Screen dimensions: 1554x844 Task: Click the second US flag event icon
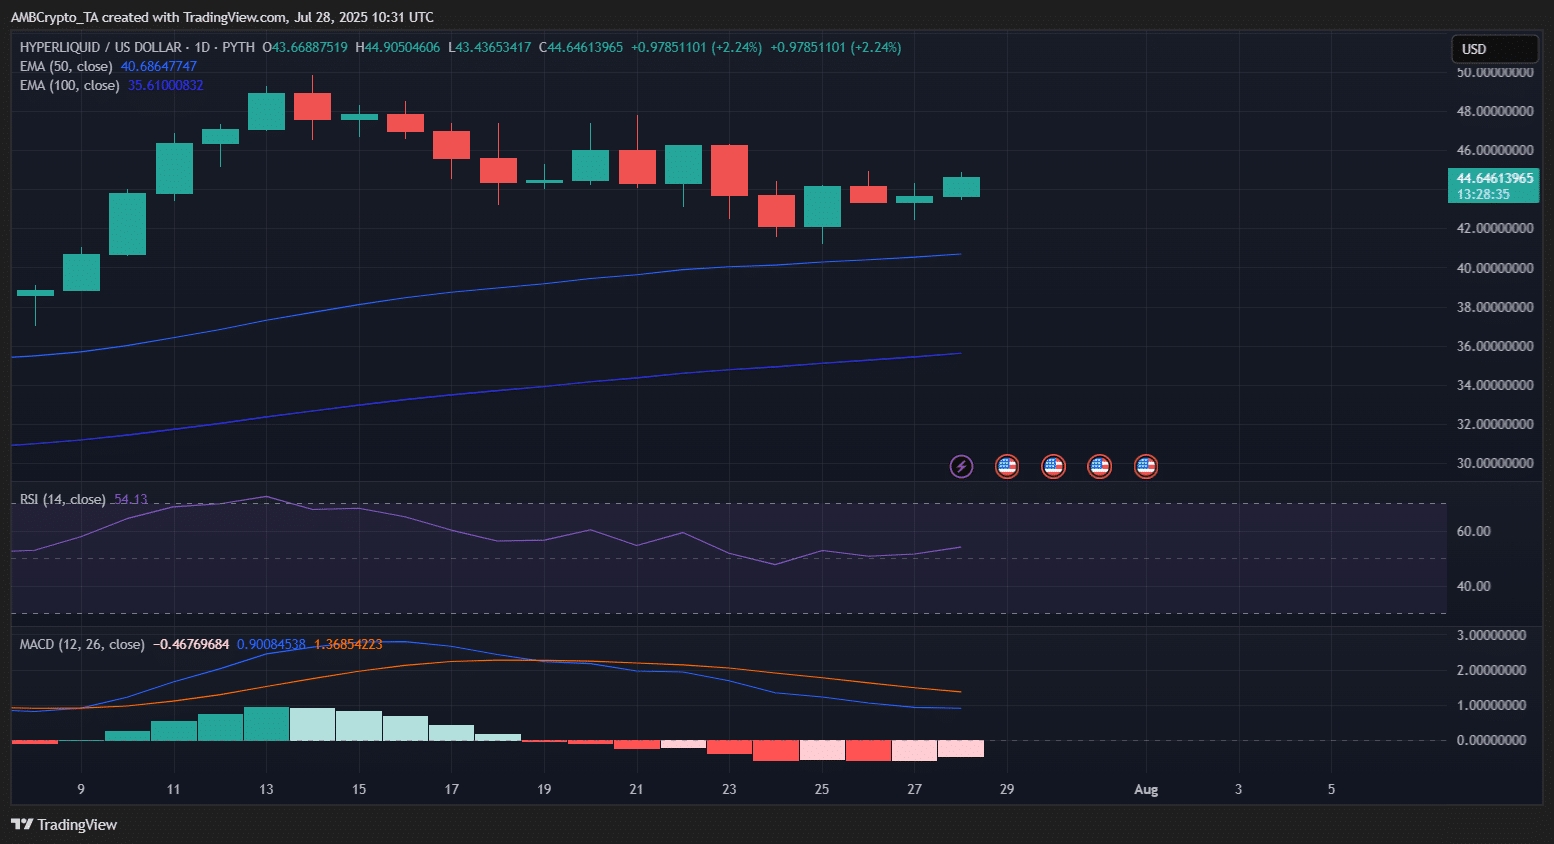[x=1053, y=466]
